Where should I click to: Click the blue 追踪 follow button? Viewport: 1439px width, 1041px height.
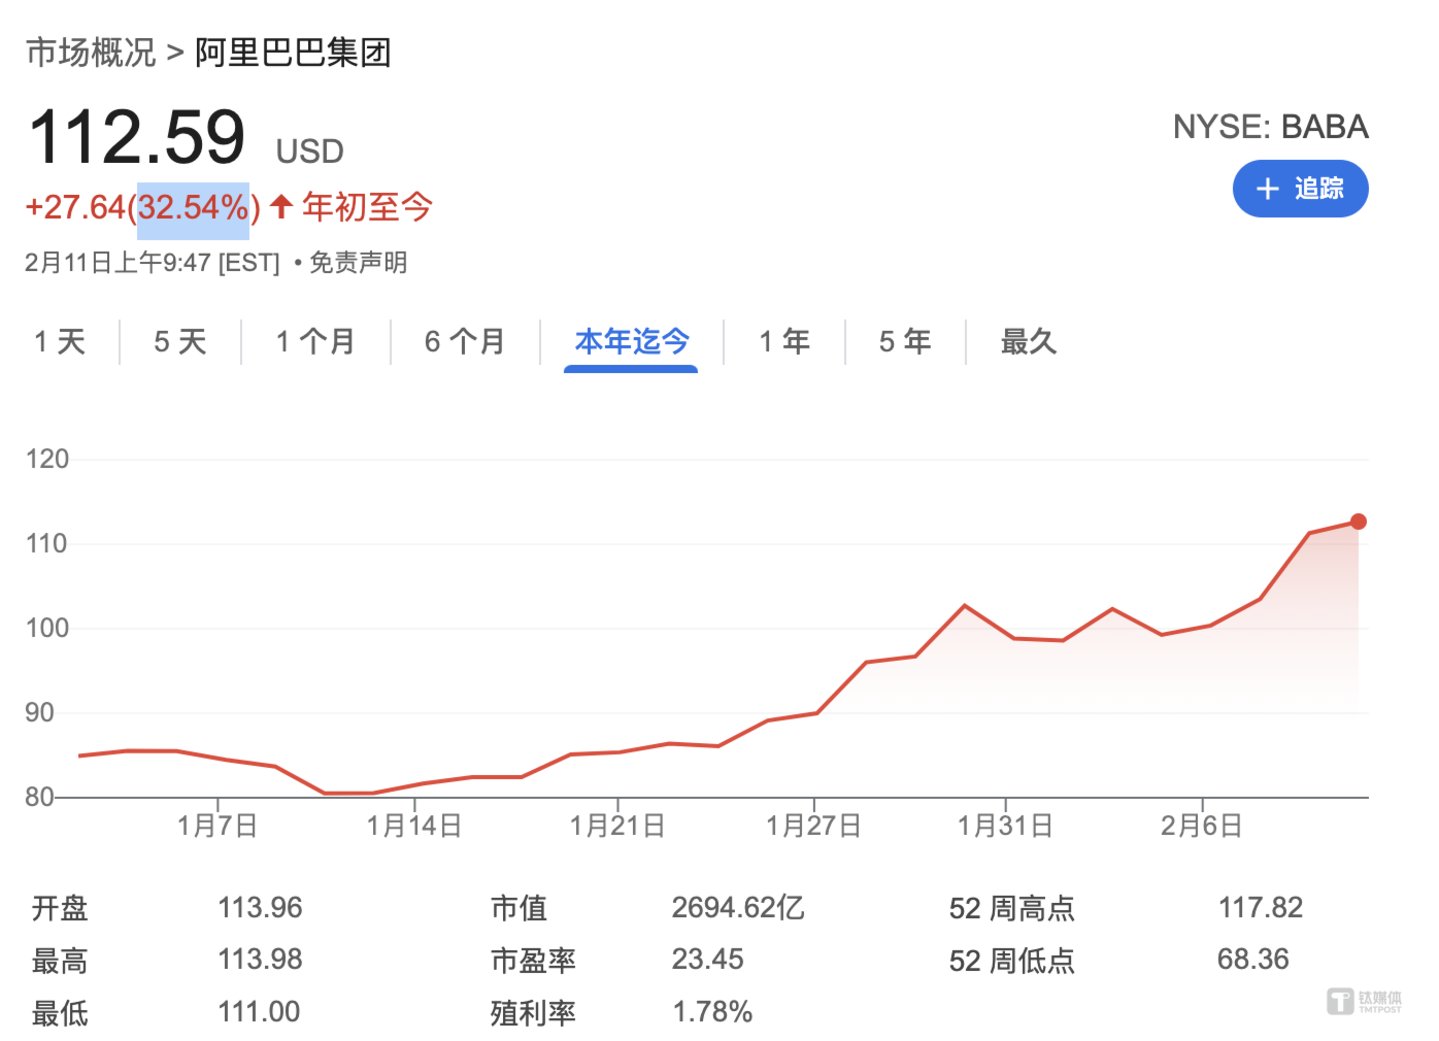click(x=1299, y=189)
